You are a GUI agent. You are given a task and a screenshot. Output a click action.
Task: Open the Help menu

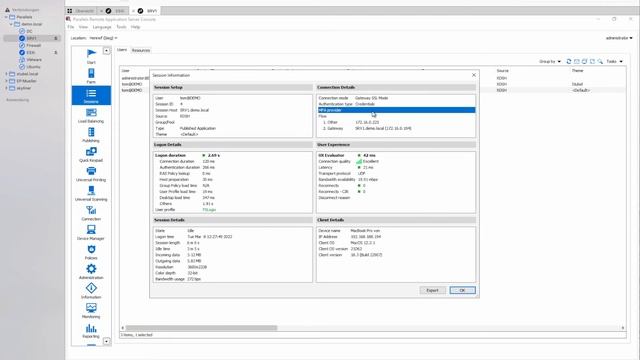click(x=136, y=27)
